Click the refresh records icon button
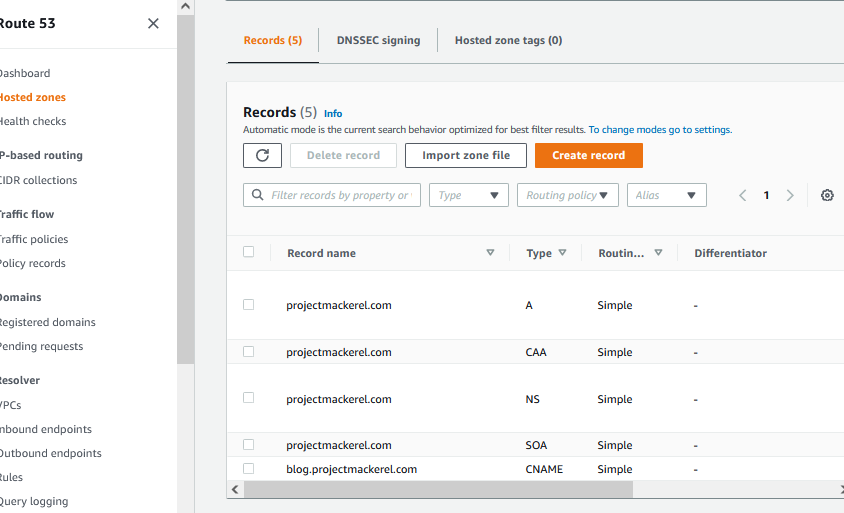 (262, 155)
